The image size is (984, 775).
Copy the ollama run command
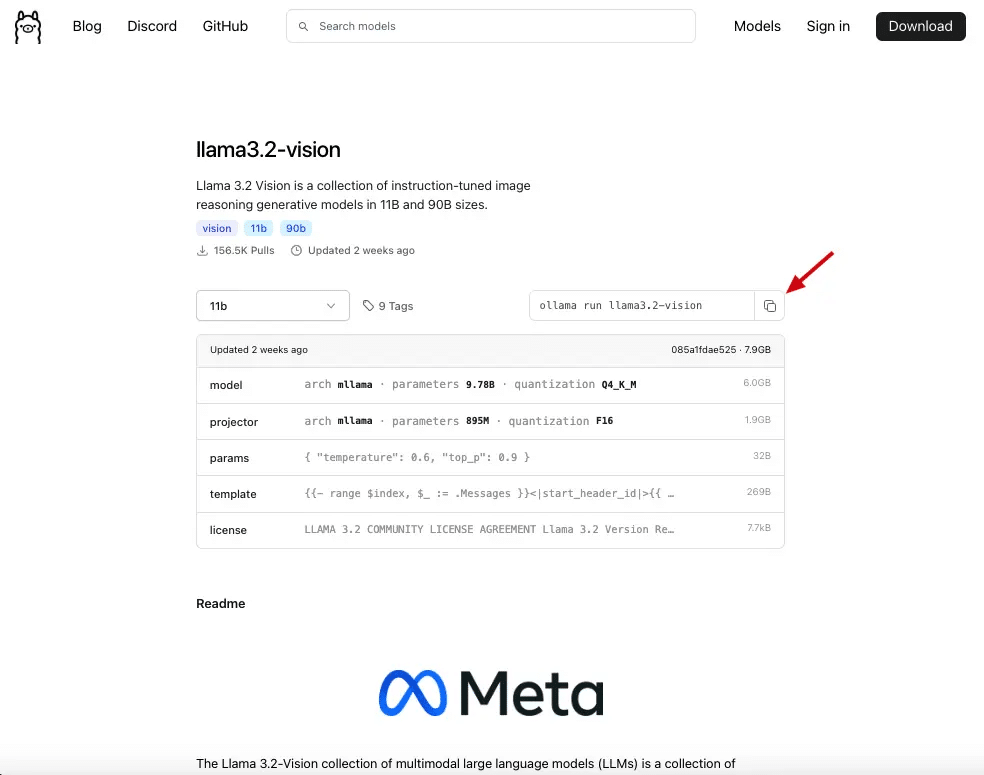pyautogui.click(x=769, y=306)
